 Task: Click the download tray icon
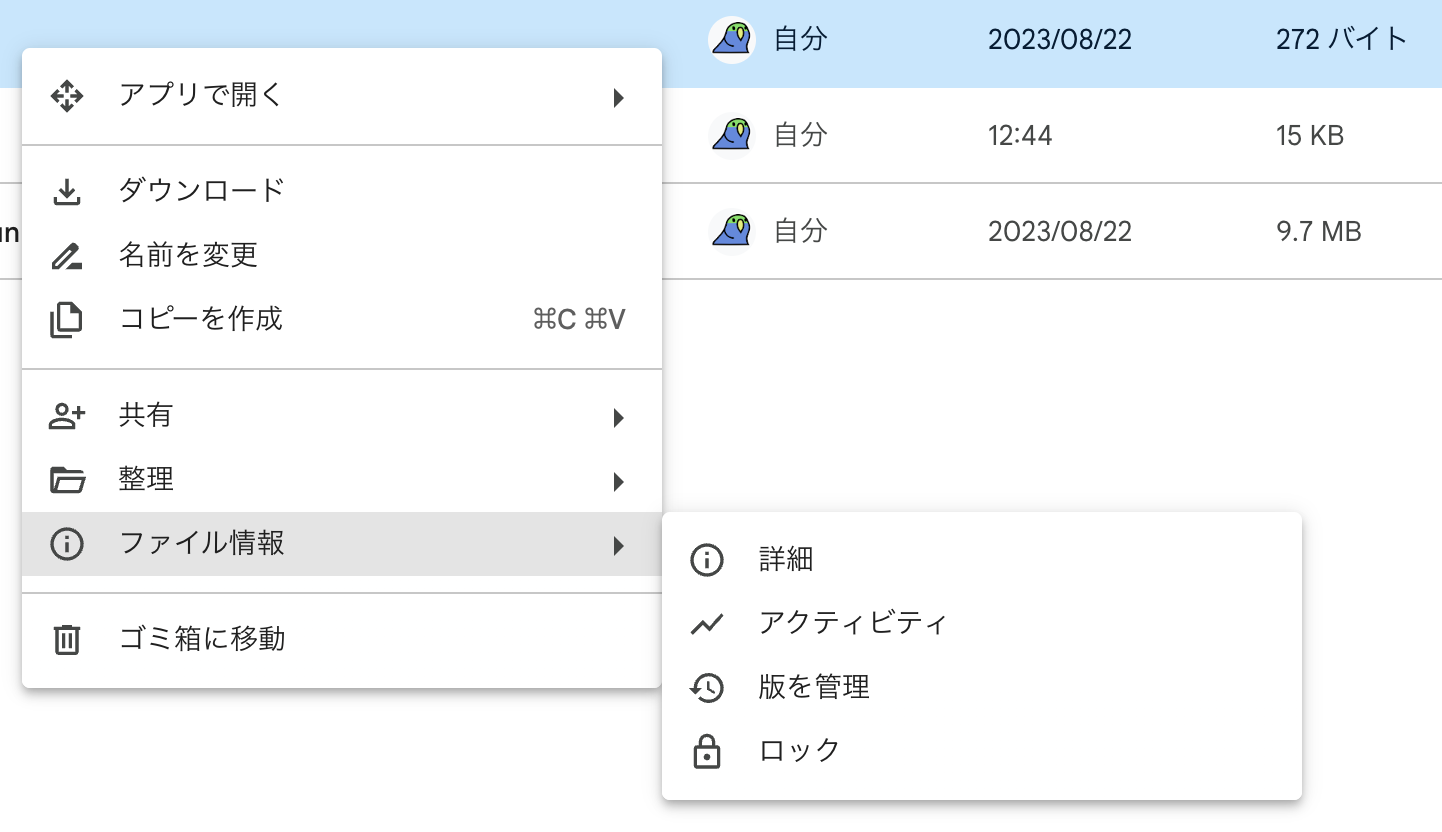(x=66, y=191)
